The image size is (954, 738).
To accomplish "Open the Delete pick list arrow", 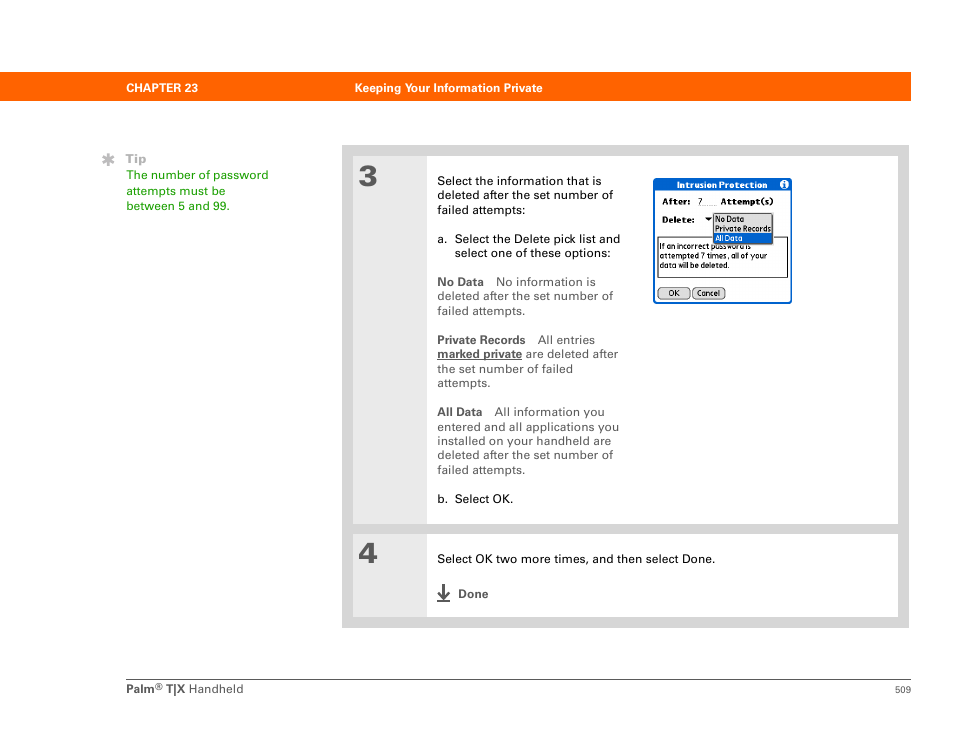I will pos(708,219).
